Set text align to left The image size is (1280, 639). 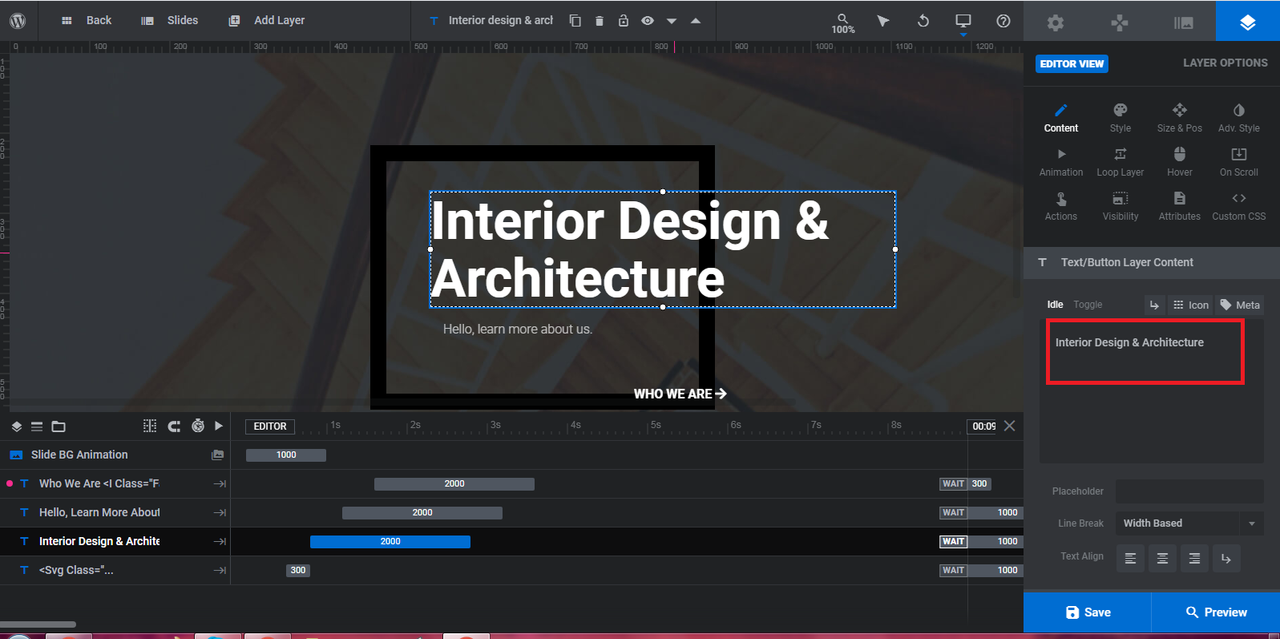click(x=1130, y=558)
